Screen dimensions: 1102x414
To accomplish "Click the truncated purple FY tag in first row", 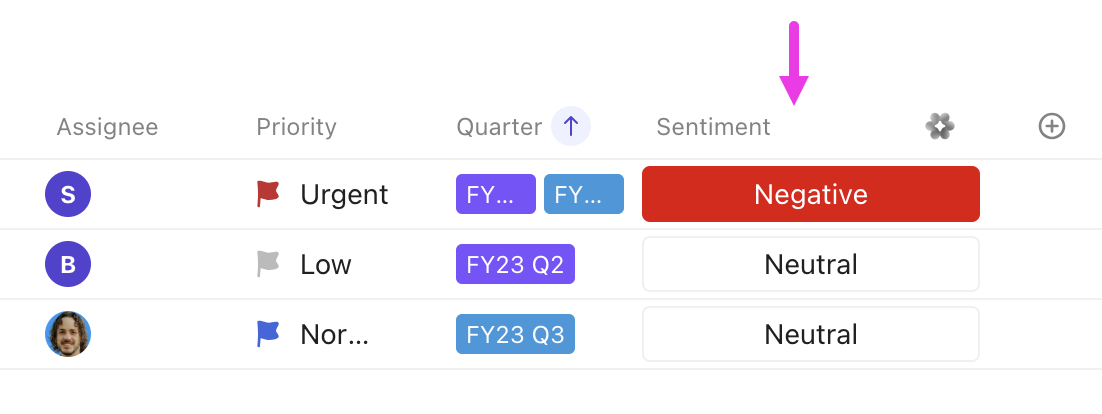I will coord(495,194).
